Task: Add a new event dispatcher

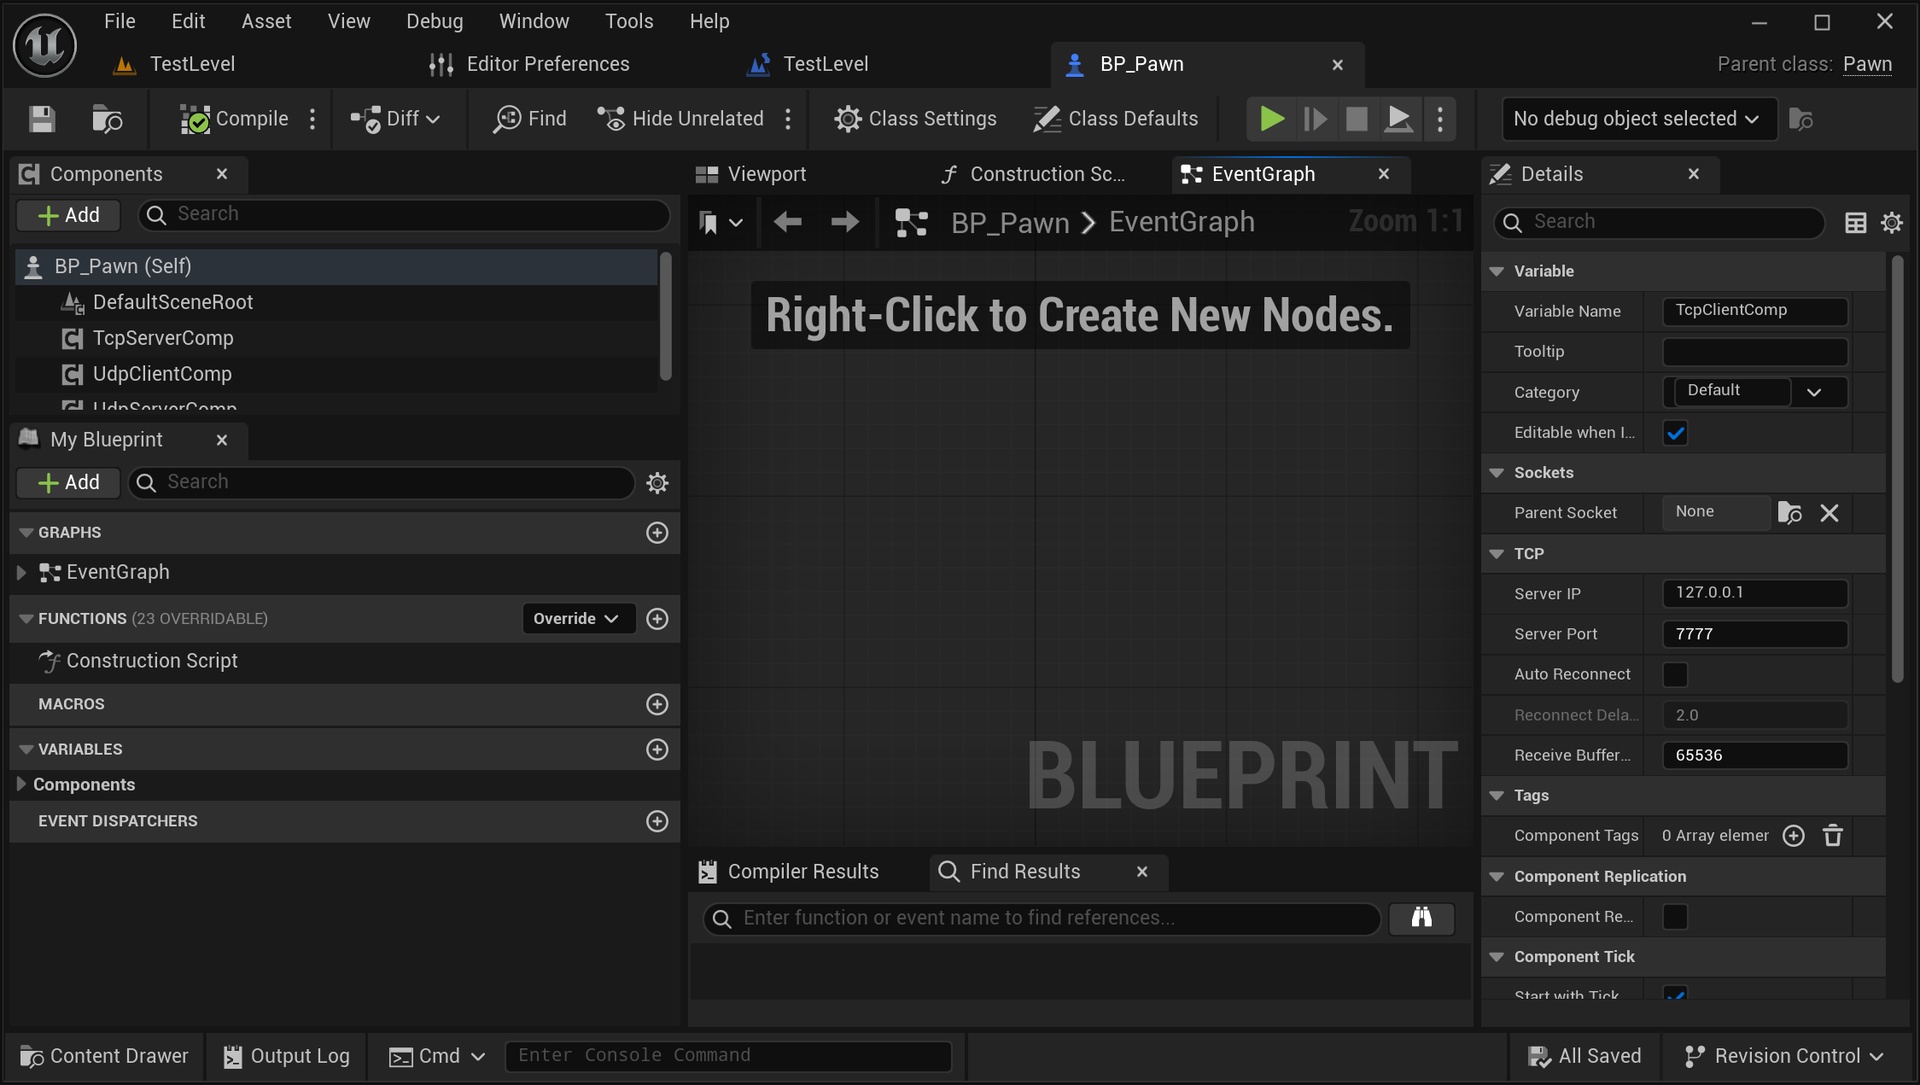Action: (x=657, y=821)
